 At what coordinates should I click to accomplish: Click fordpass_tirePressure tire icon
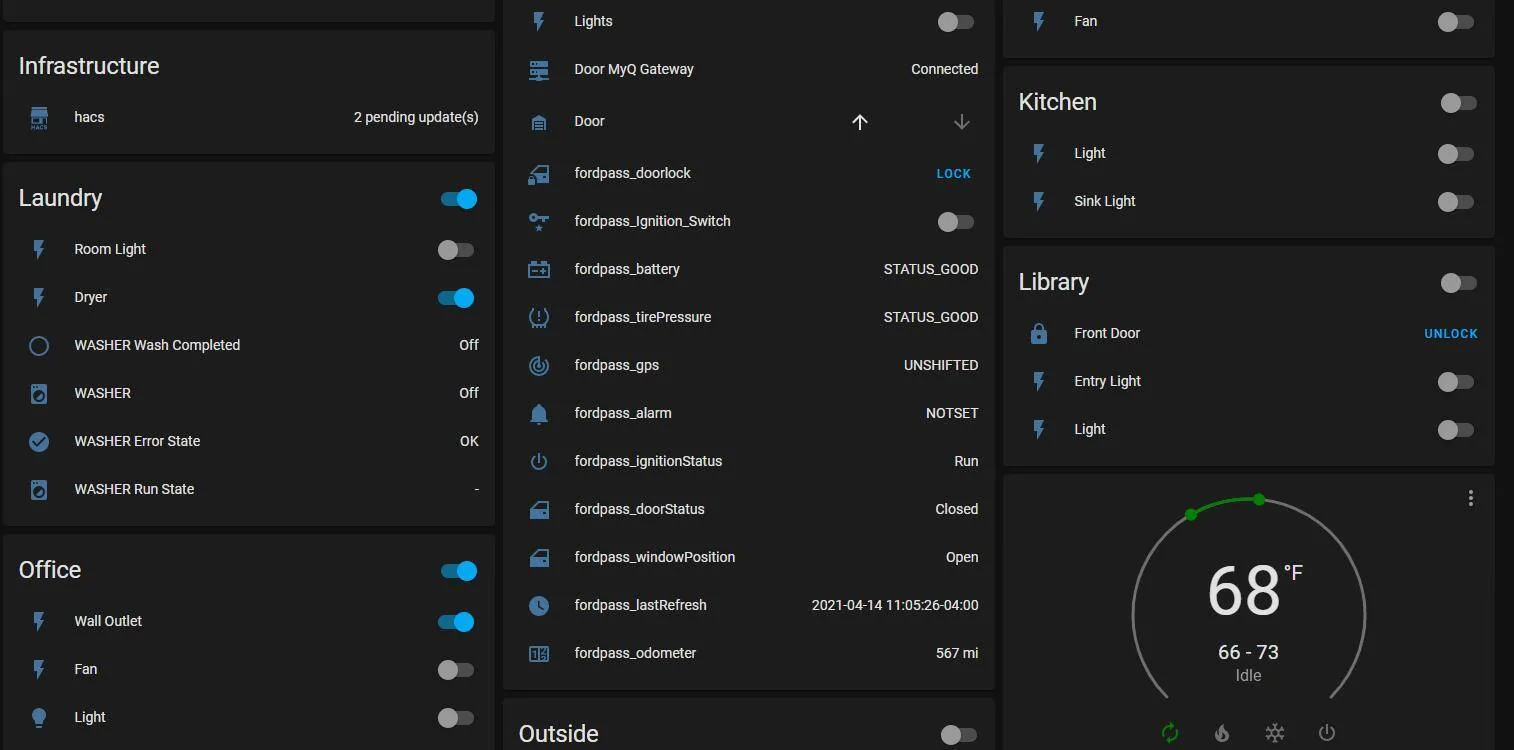click(539, 317)
